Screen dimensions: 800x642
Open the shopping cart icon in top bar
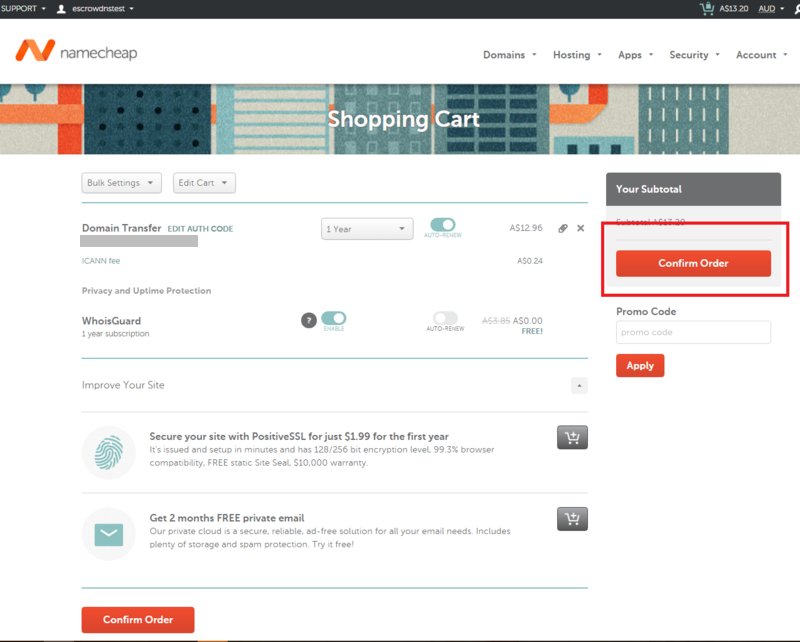pyautogui.click(x=708, y=8)
